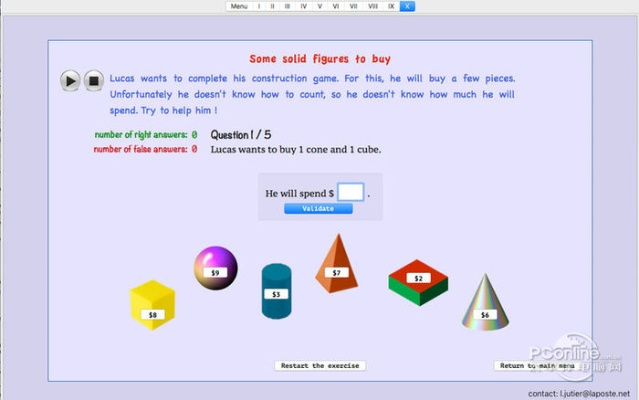Click the dollar amount answer field
The width and height of the screenshot is (639, 400).
pos(350,192)
